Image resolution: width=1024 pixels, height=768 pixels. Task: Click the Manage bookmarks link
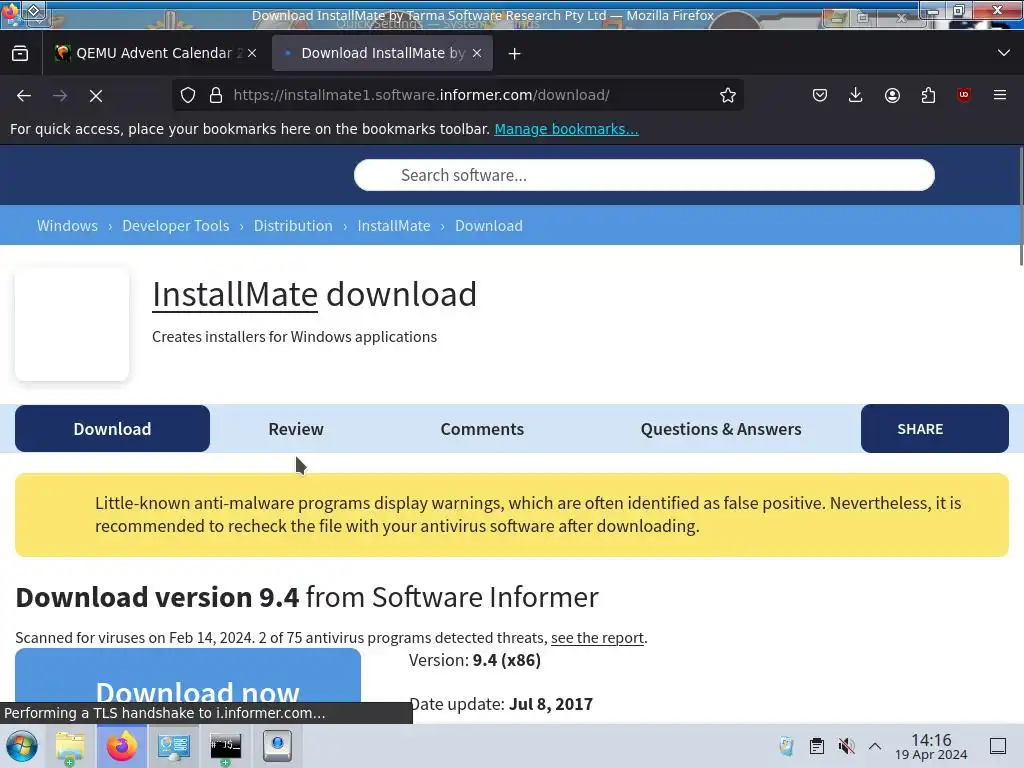[x=566, y=129]
